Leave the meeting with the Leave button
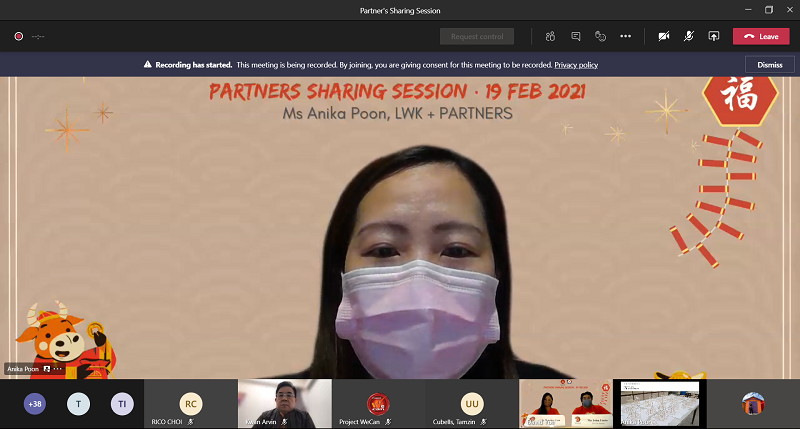Viewport: 800px width, 429px height. (x=760, y=36)
